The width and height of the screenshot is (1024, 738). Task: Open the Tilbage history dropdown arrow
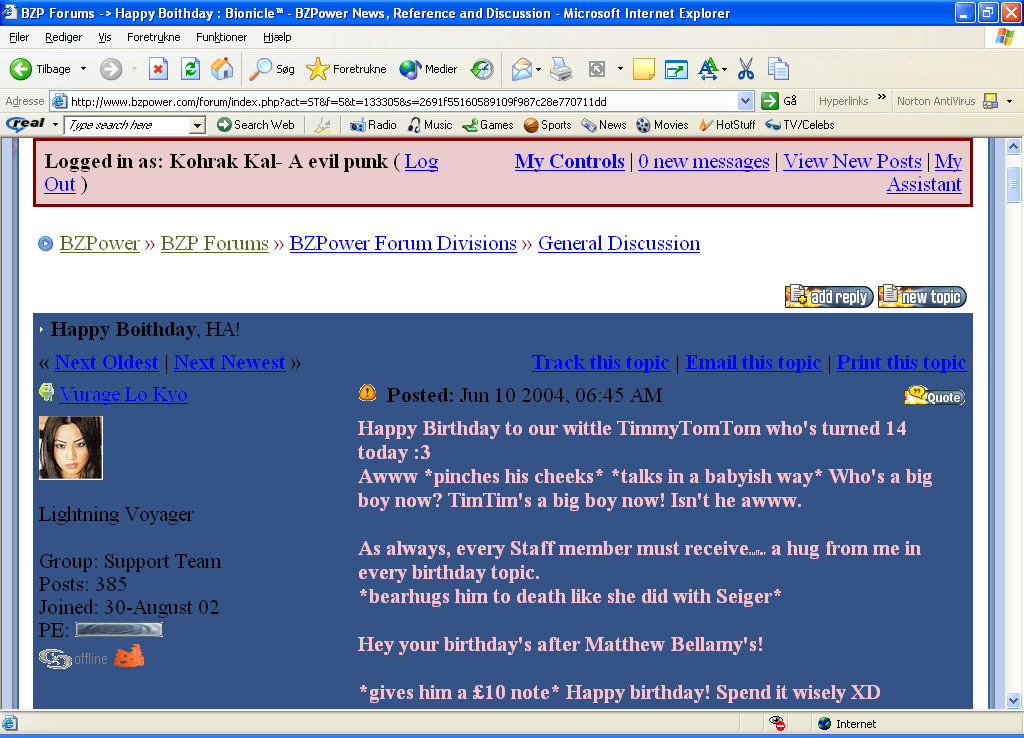click(x=84, y=69)
